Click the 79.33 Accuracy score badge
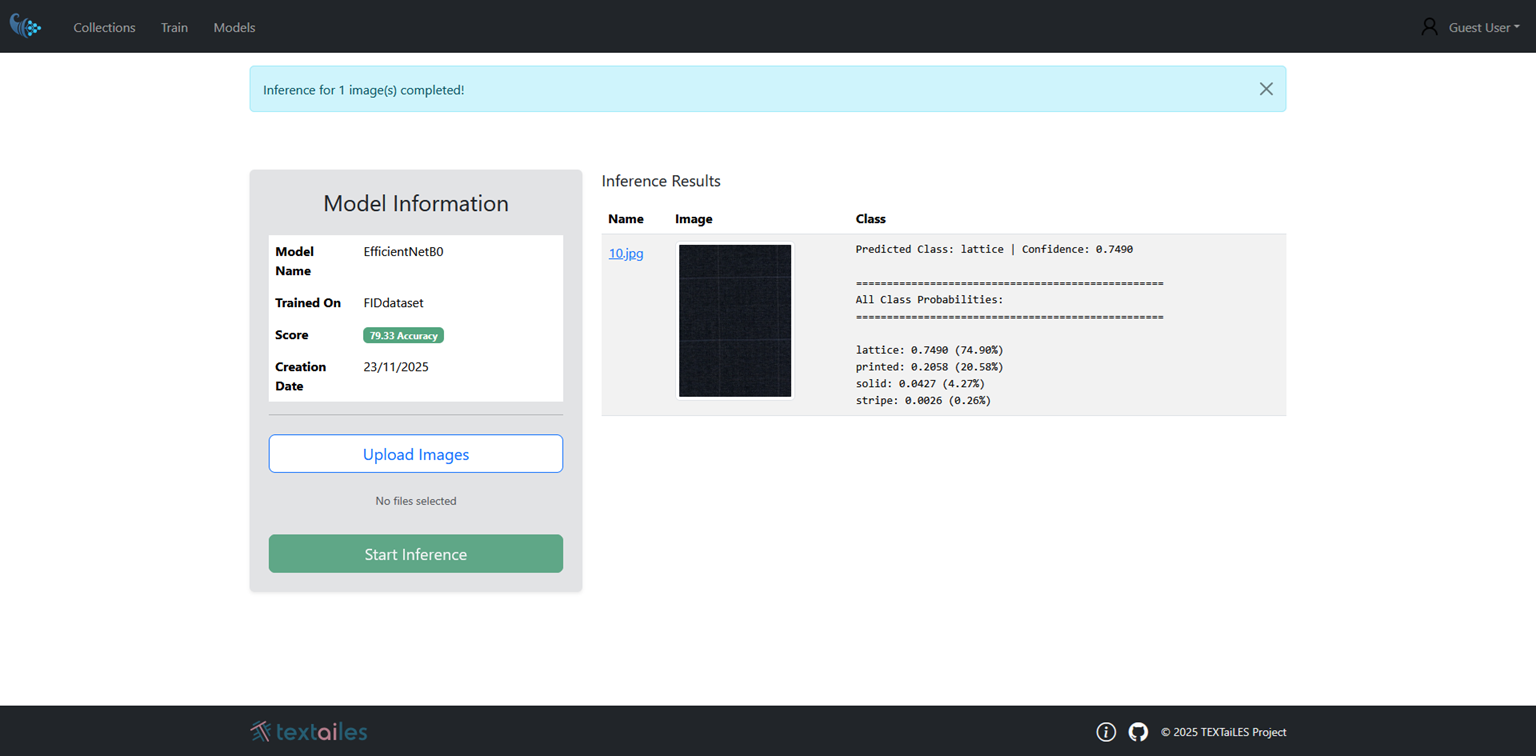The height and width of the screenshot is (756, 1536). coord(403,336)
